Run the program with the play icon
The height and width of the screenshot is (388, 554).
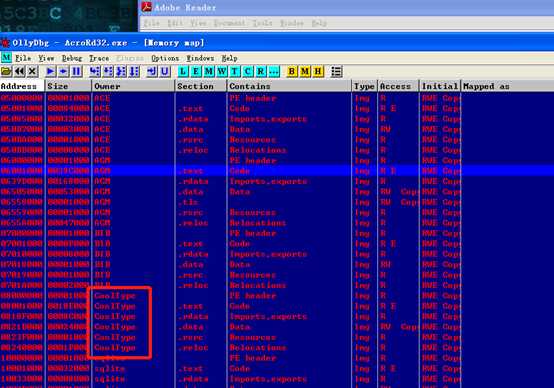[51, 72]
